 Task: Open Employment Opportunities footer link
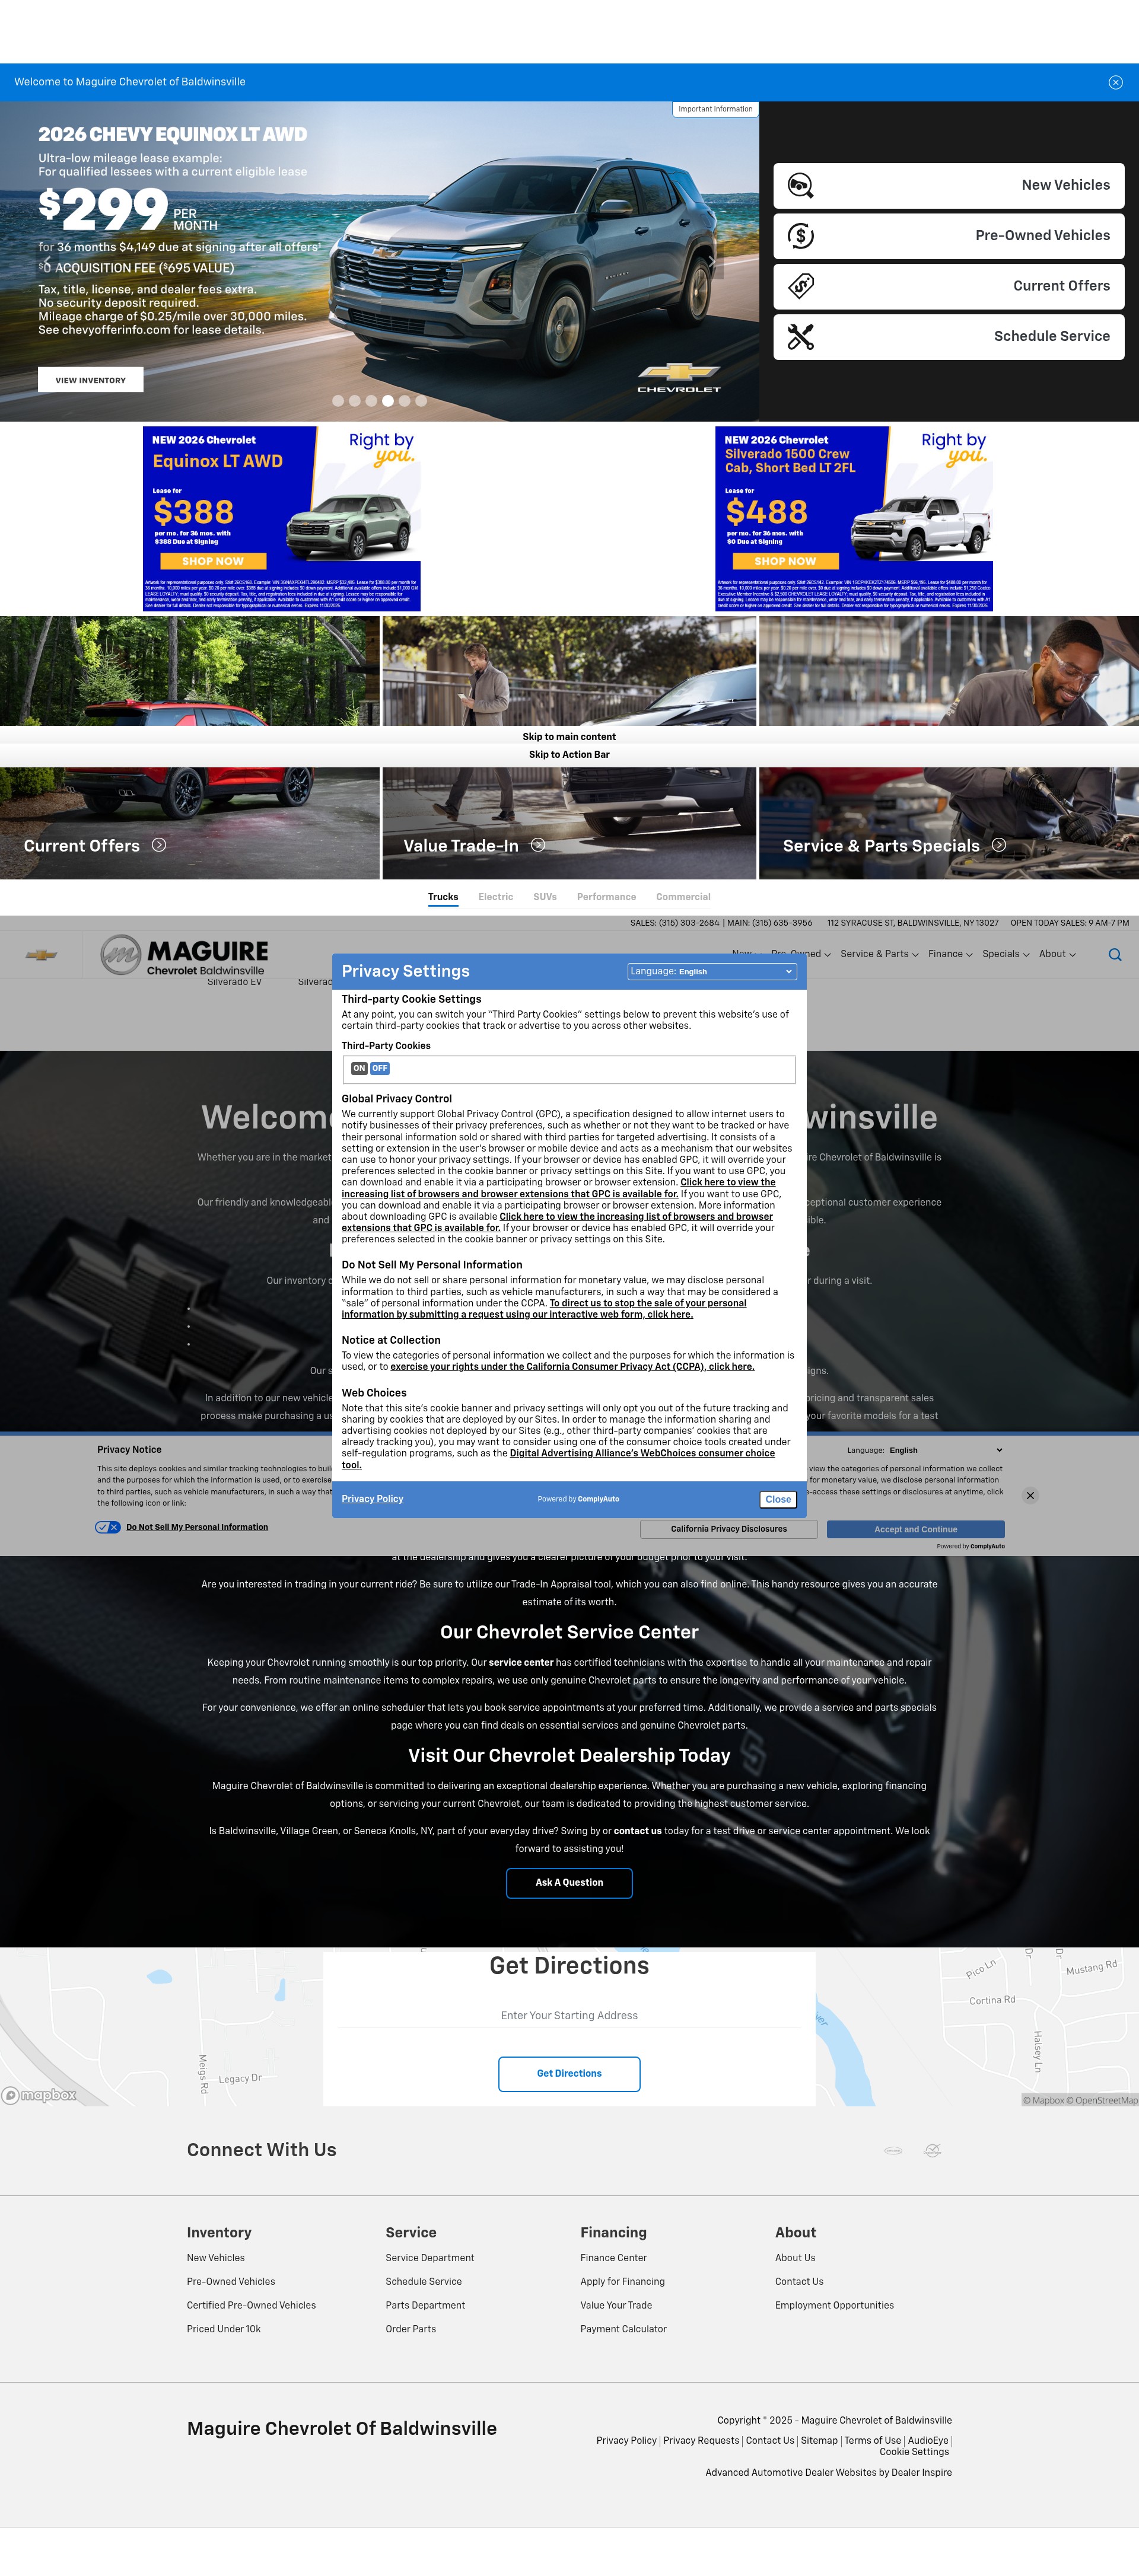pyautogui.click(x=834, y=2305)
